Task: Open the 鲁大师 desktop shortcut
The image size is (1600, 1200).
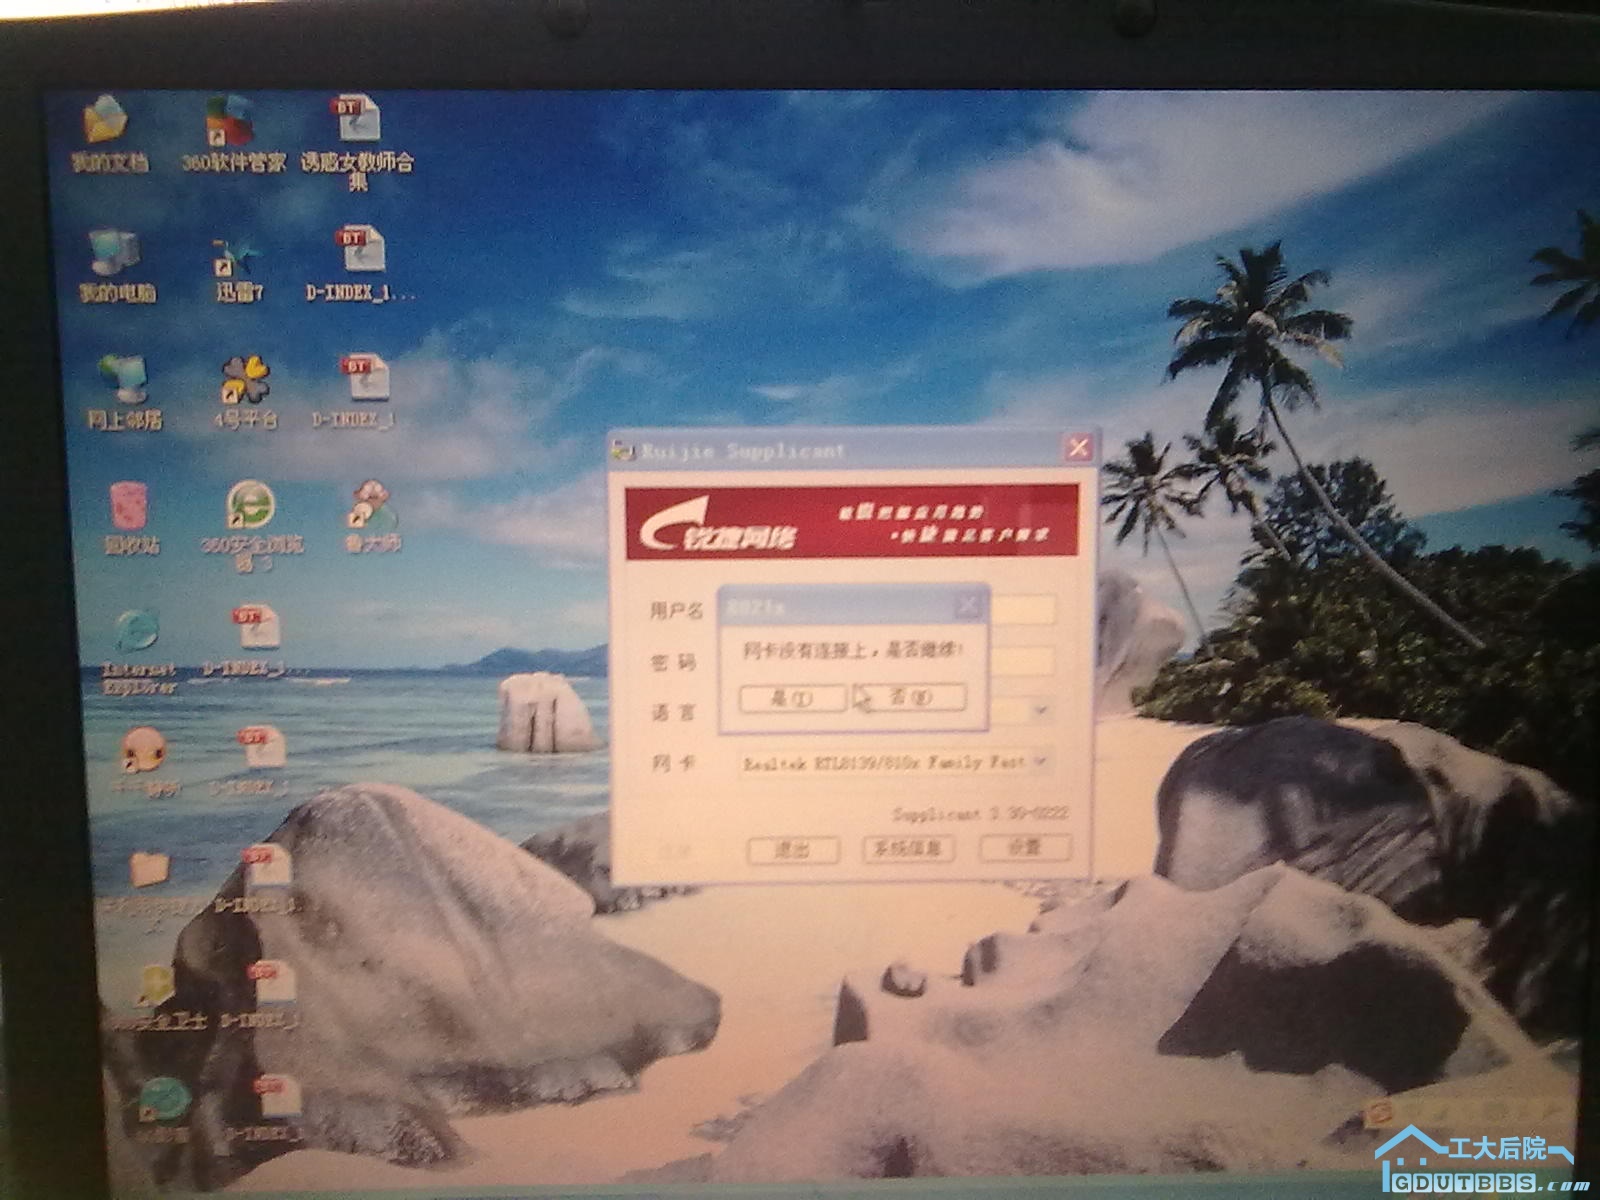Action: (371, 510)
